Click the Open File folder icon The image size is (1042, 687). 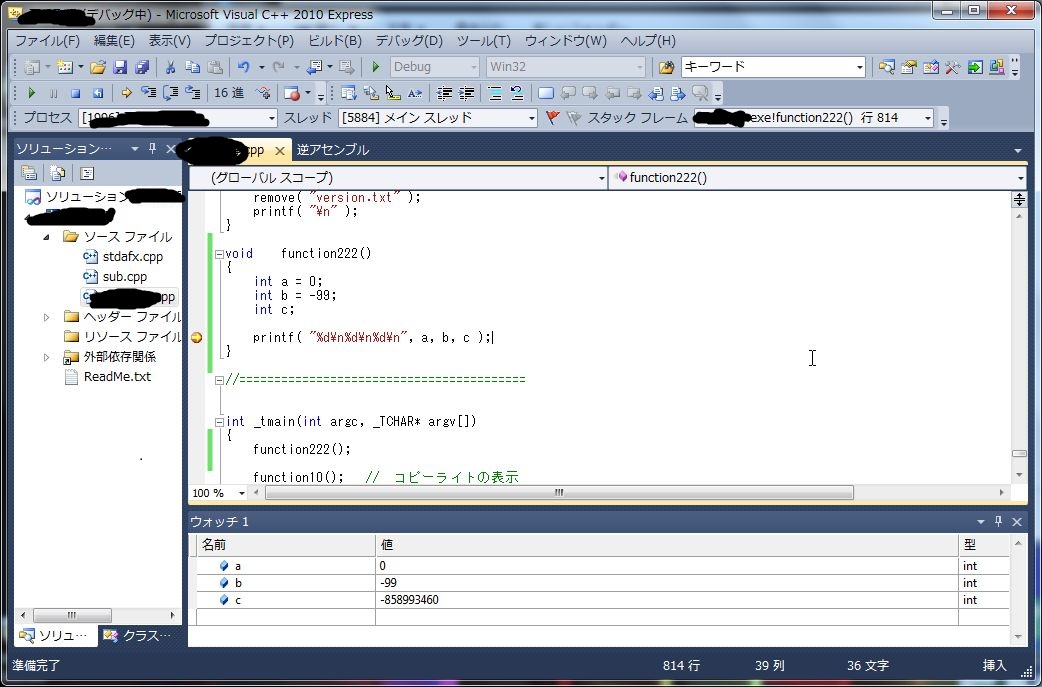[x=98, y=67]
